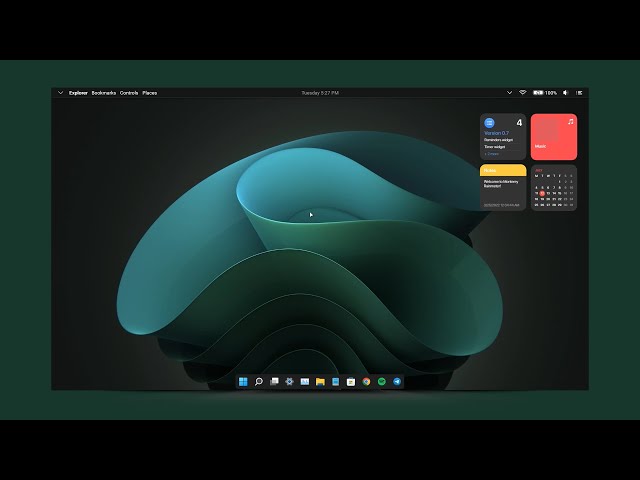Image resolution: width=640 pixels, height=480 pixels.
Task: Launch Telegram from the dock
Action: [397, 382]
